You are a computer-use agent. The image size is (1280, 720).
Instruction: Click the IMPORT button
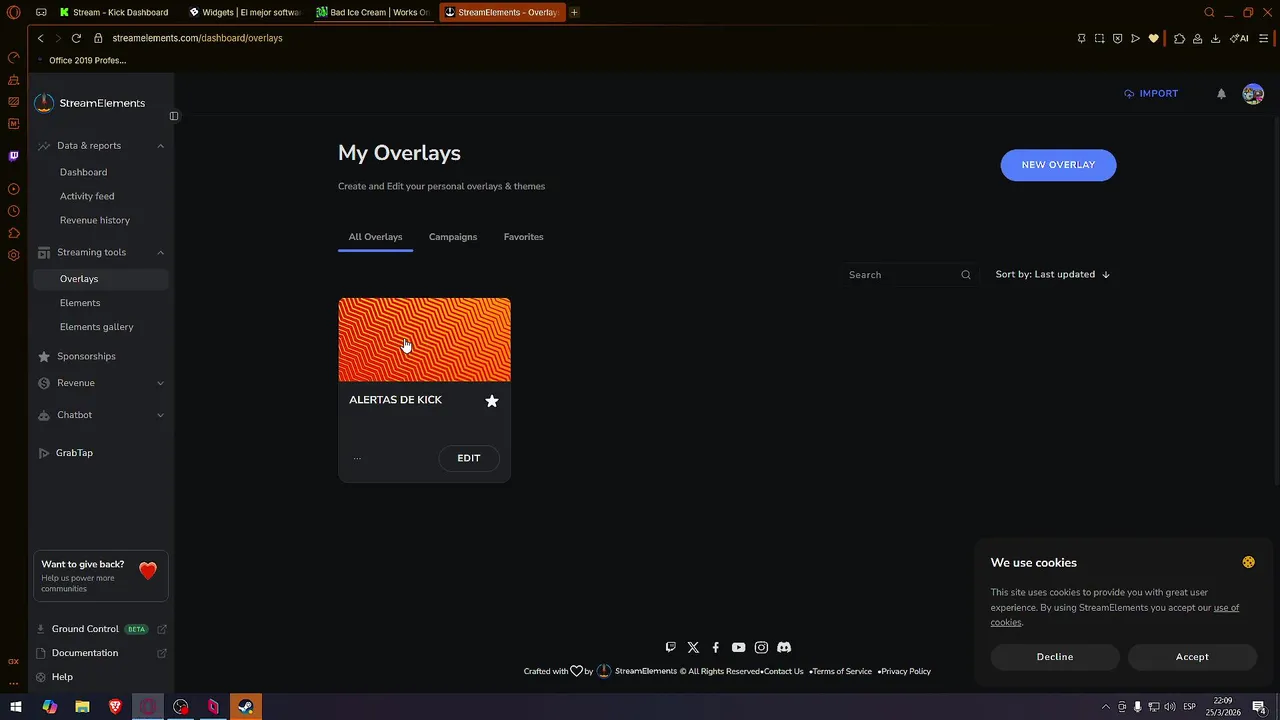pos(1151,94)
